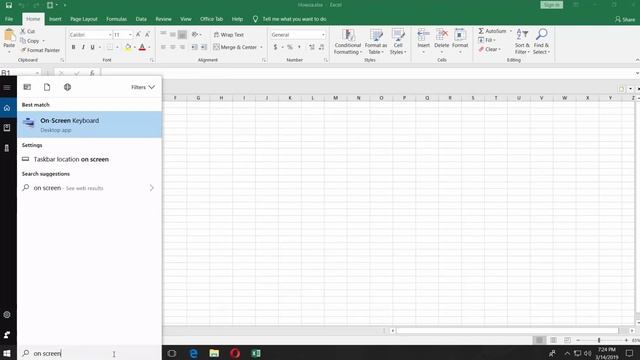This screenshot has width=640, height=360.
Task: Open Task View from the taskbar
Action: pyautogui.click(x=172, y=353)
